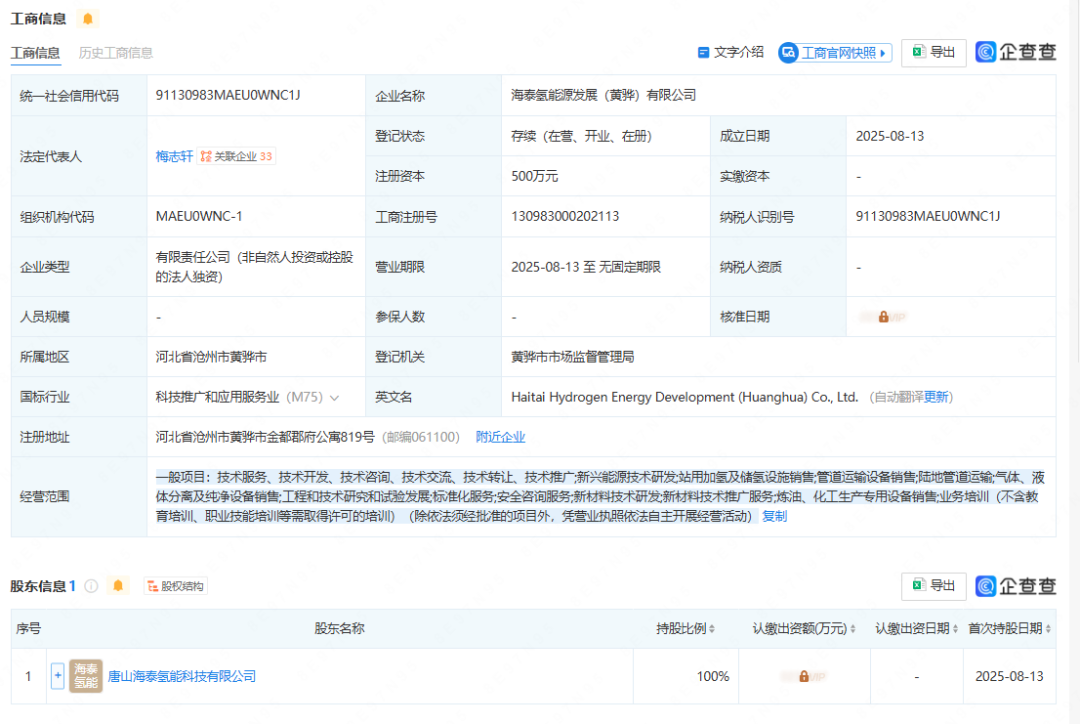Click registered capital value 500万元
Screen dimensions: 1080x724
(534, 176)
